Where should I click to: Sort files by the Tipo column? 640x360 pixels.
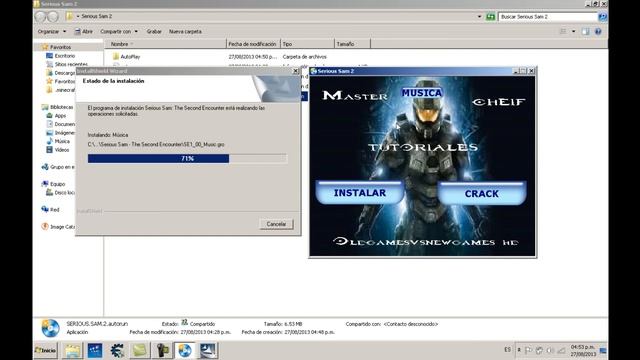(307, 44)
